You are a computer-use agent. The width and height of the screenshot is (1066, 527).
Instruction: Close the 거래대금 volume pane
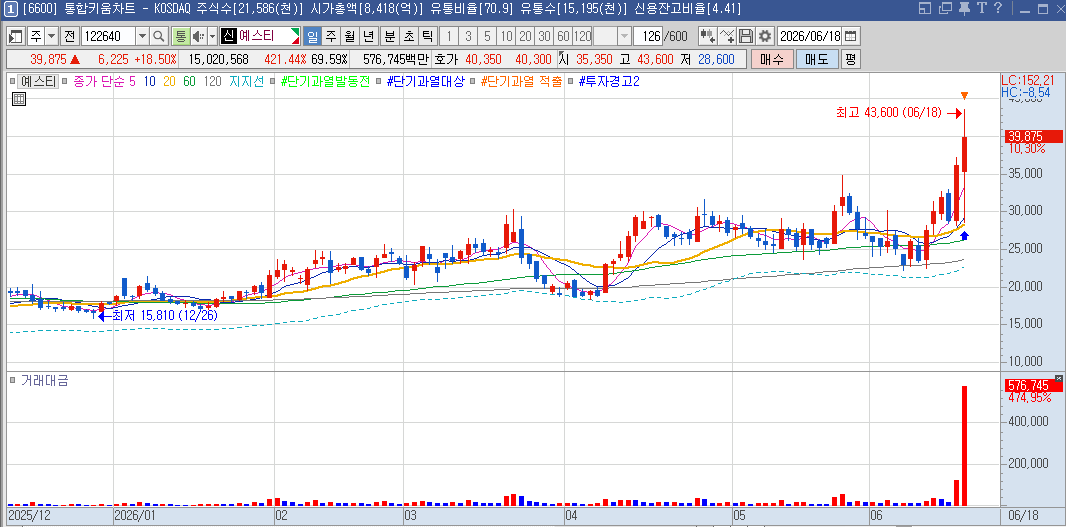(1058, 378)
